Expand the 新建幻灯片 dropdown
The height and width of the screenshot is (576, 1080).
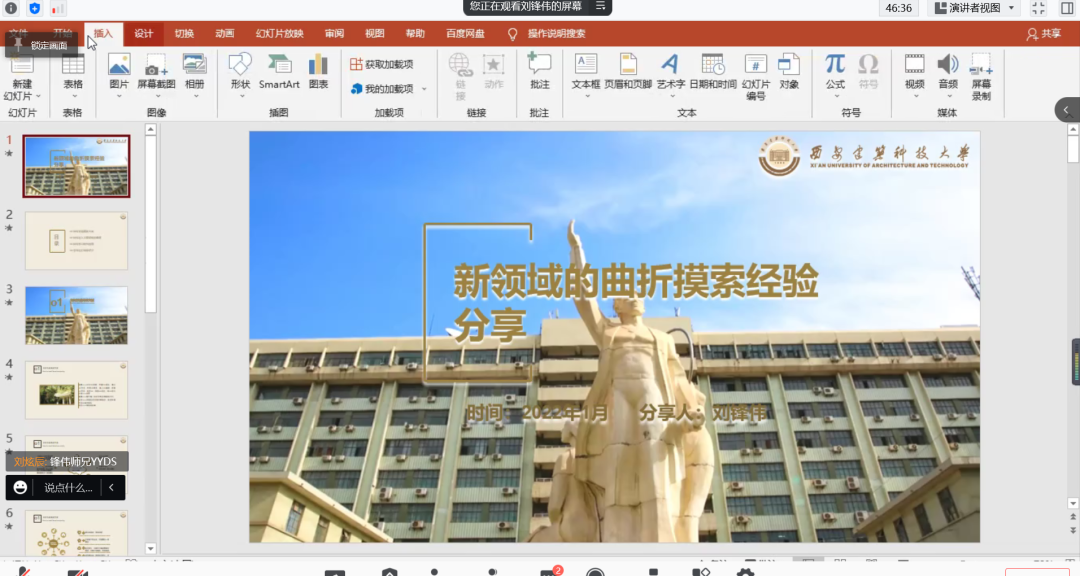click(x=22, y=96)
